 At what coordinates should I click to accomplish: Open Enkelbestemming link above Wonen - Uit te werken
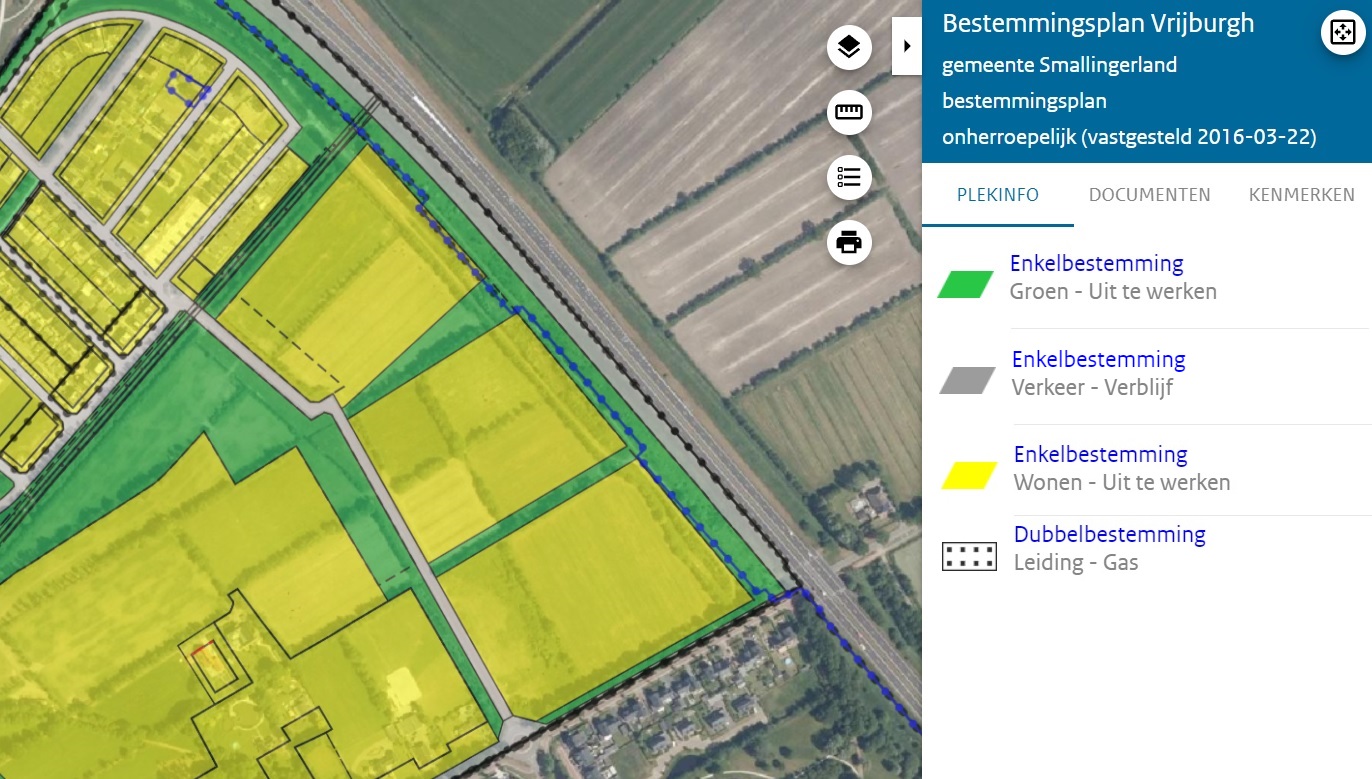coord(1100,454)
